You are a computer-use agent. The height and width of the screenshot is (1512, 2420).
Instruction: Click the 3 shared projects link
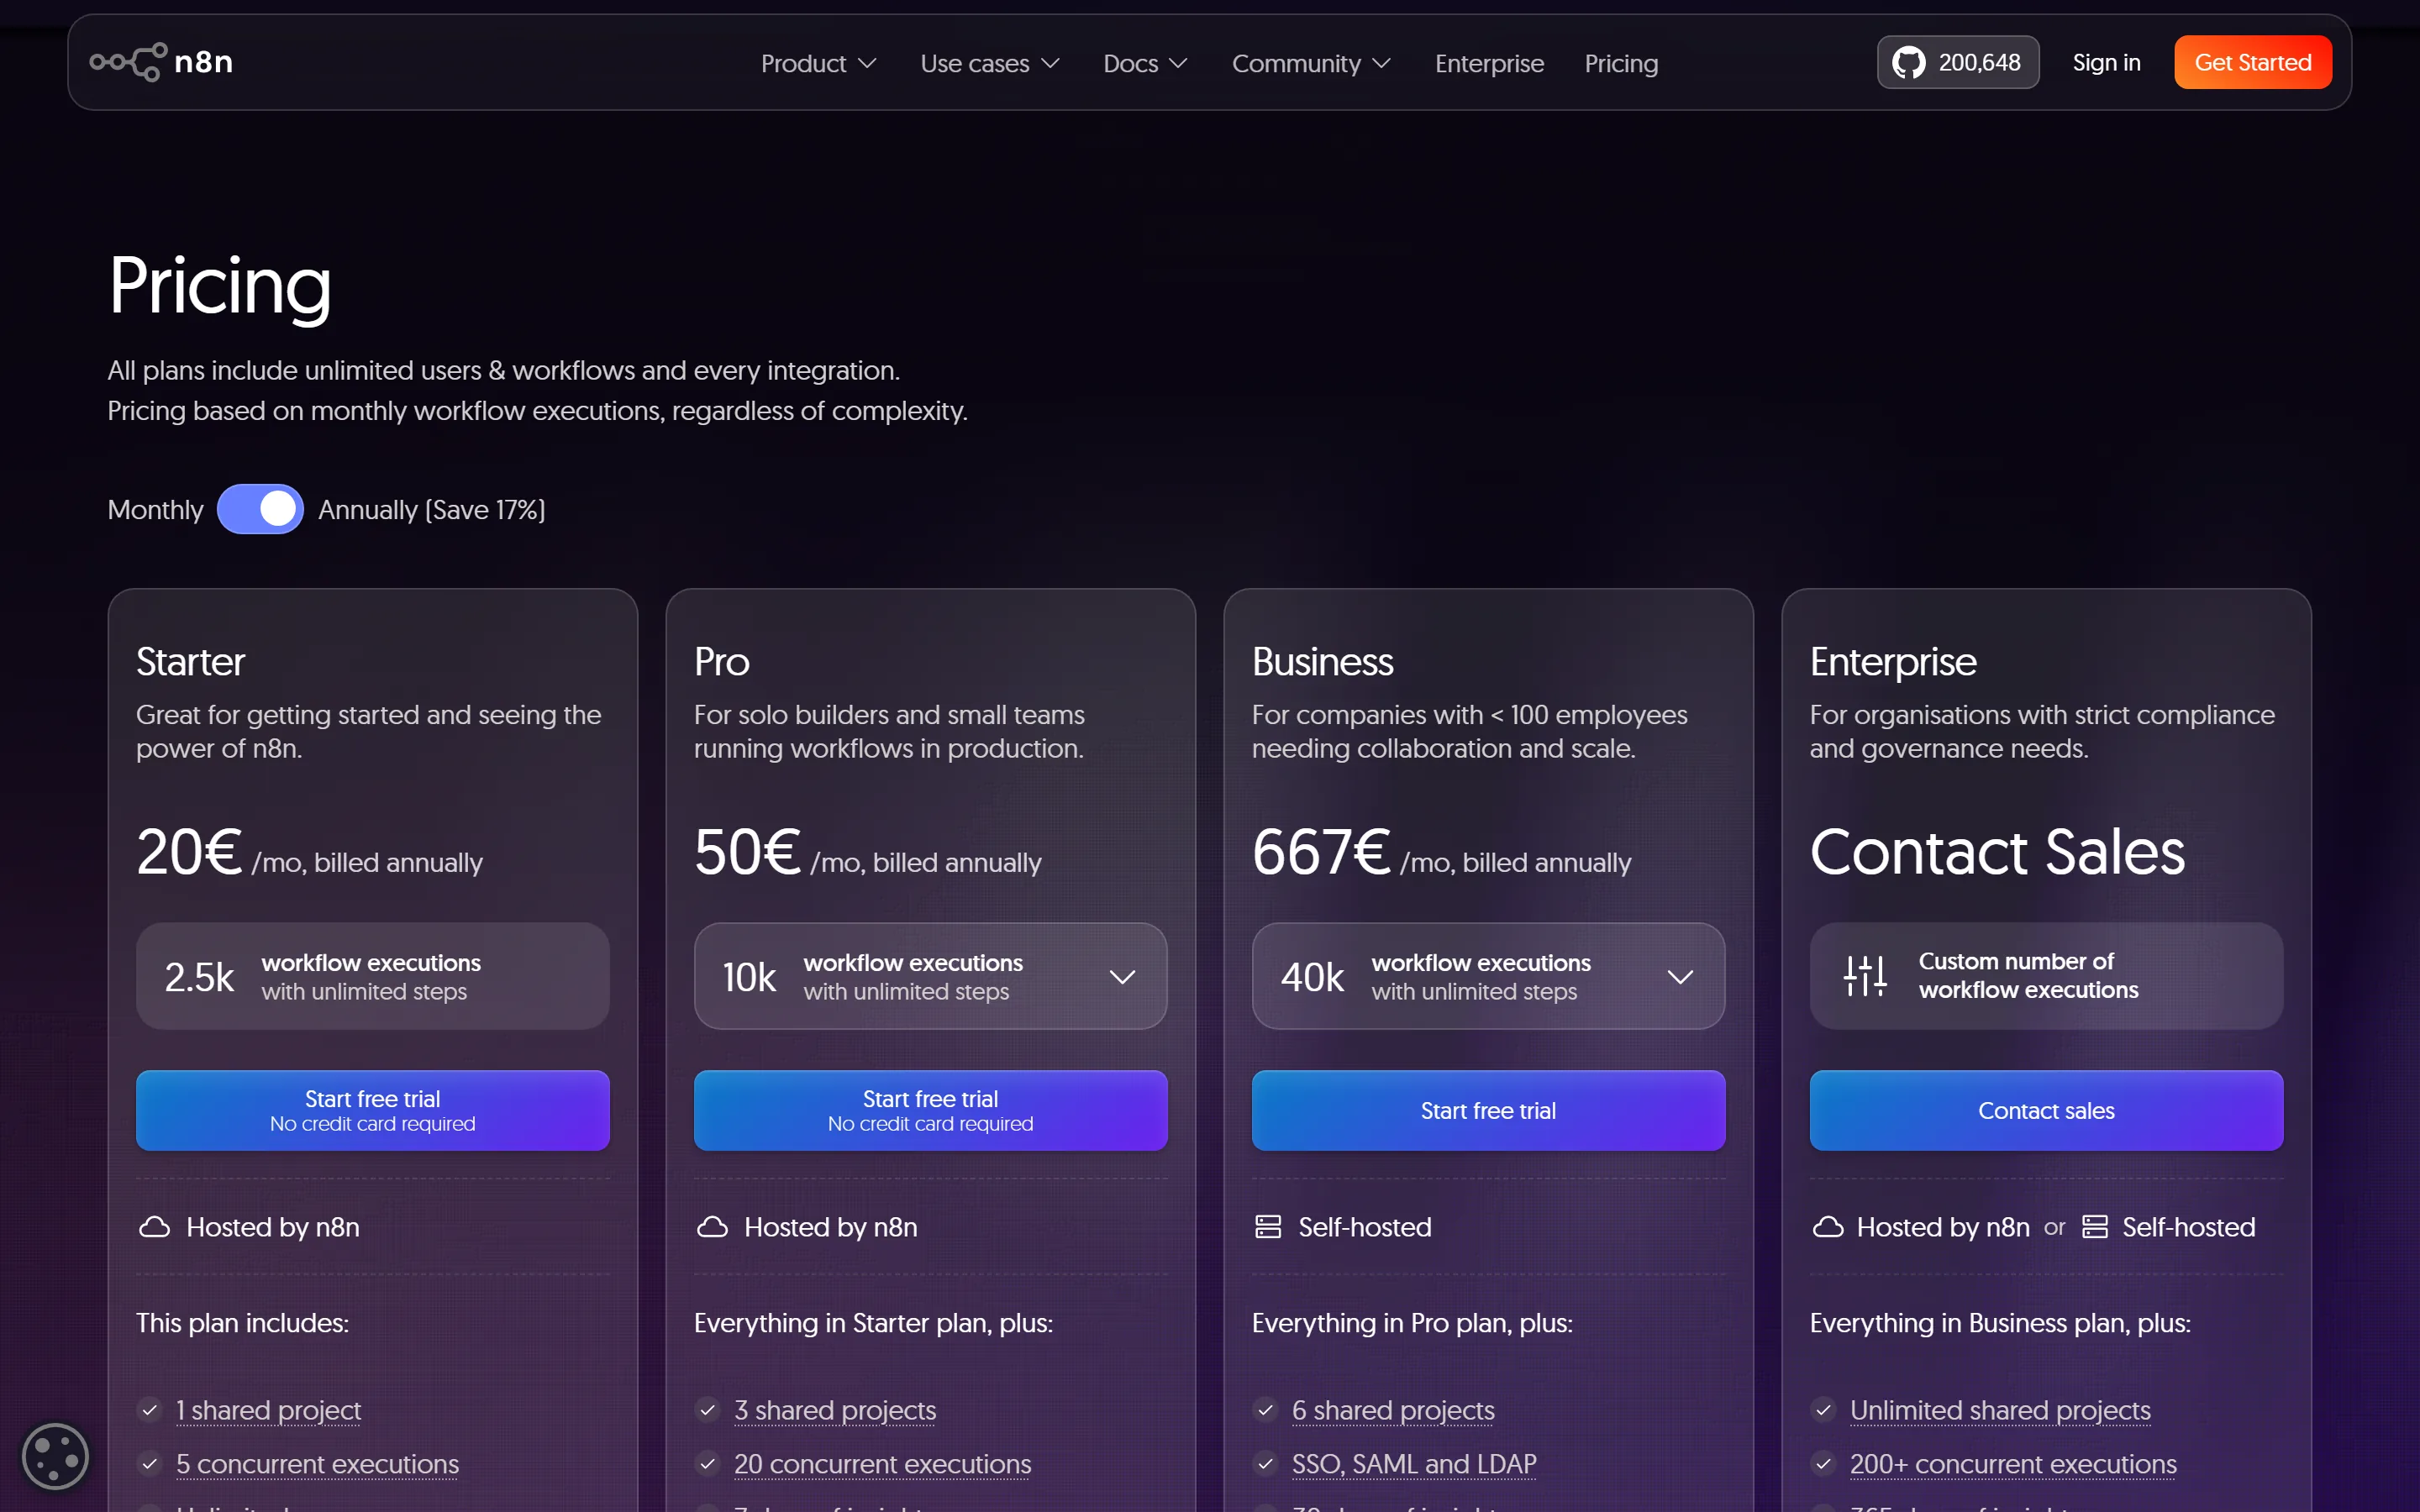(835, 1410)
